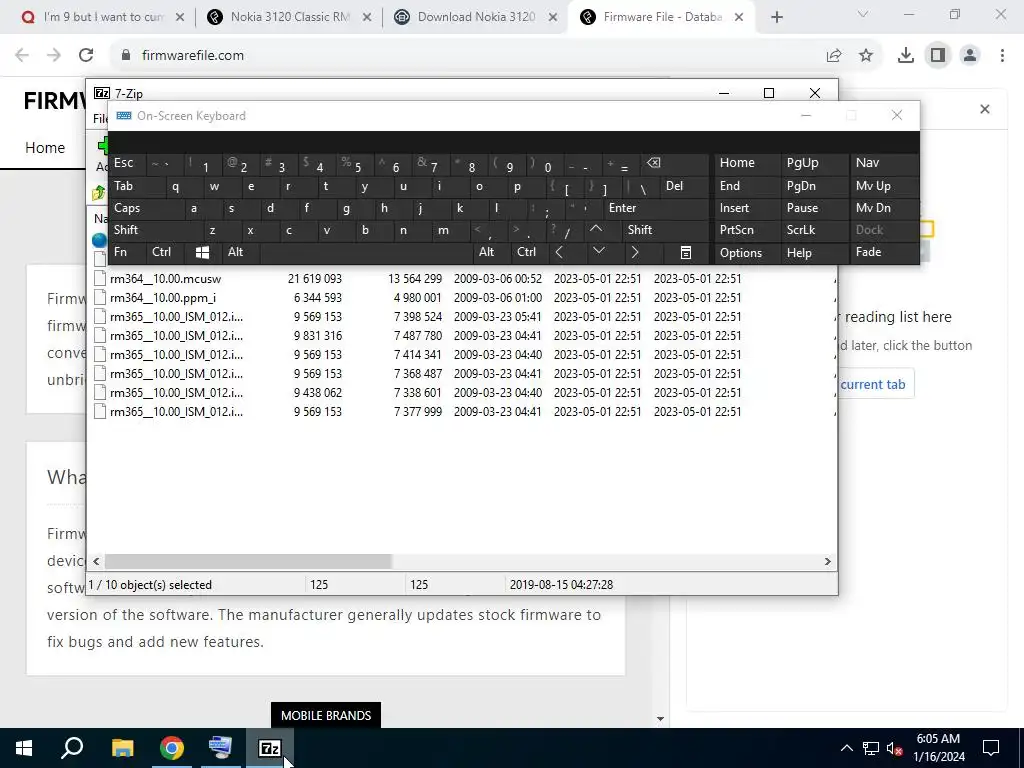Click the network tray icon

pyautogui.click(x=871, y=748)
